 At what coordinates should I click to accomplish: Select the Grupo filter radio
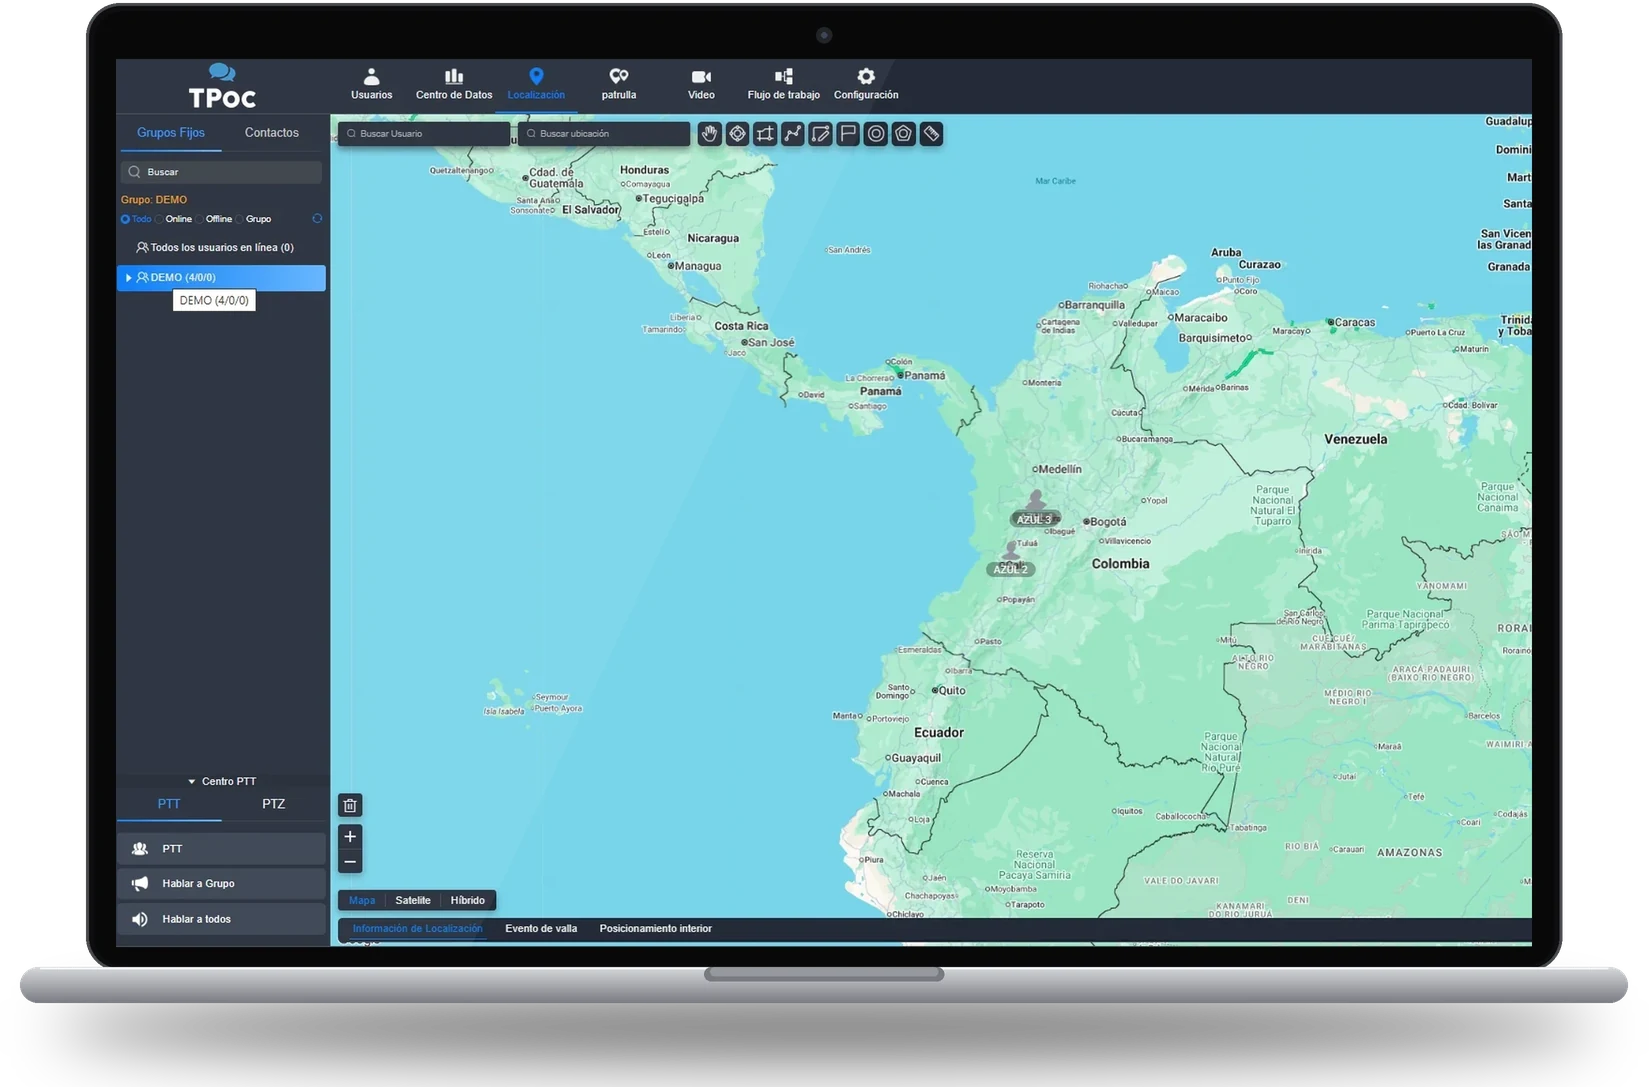tap(240, 219)
